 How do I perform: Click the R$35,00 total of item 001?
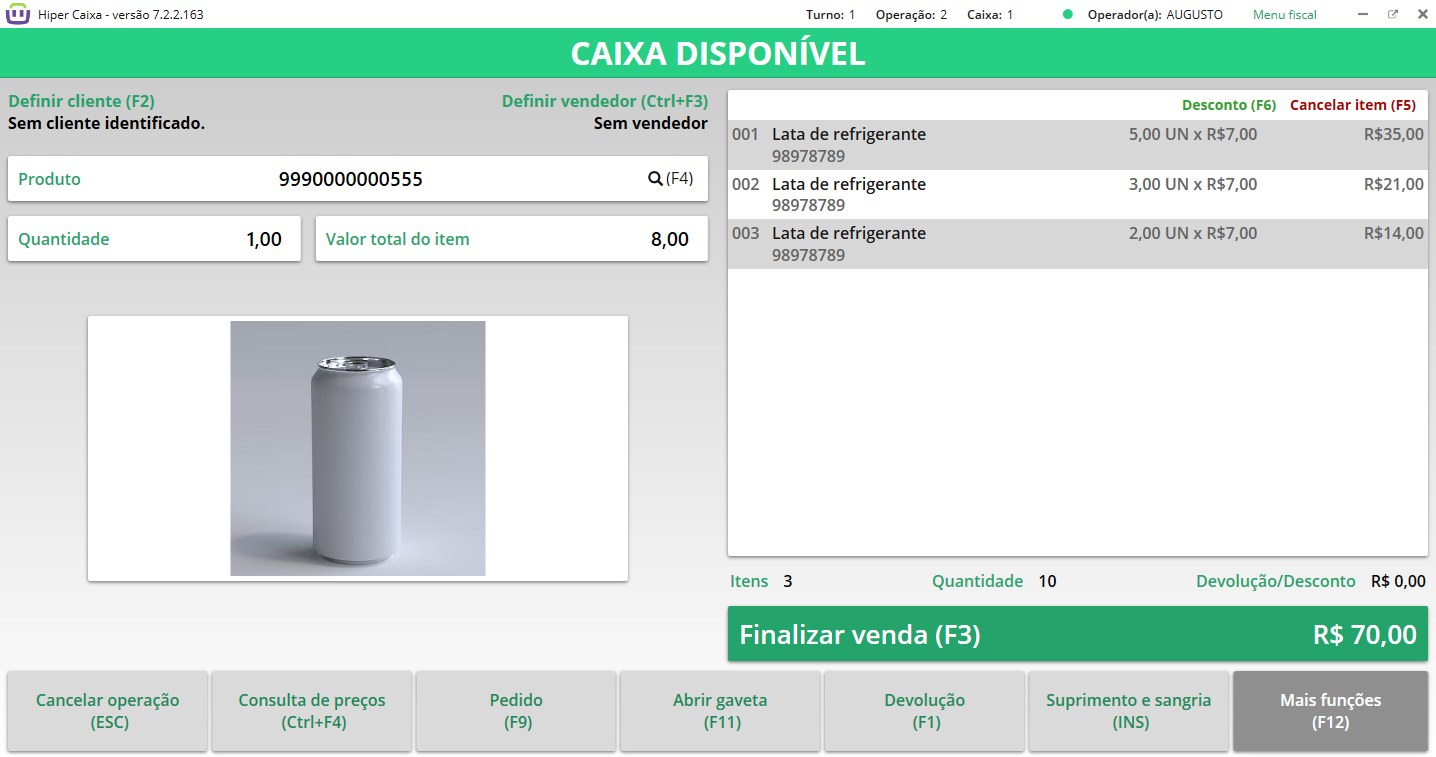tap(1394, 134)
